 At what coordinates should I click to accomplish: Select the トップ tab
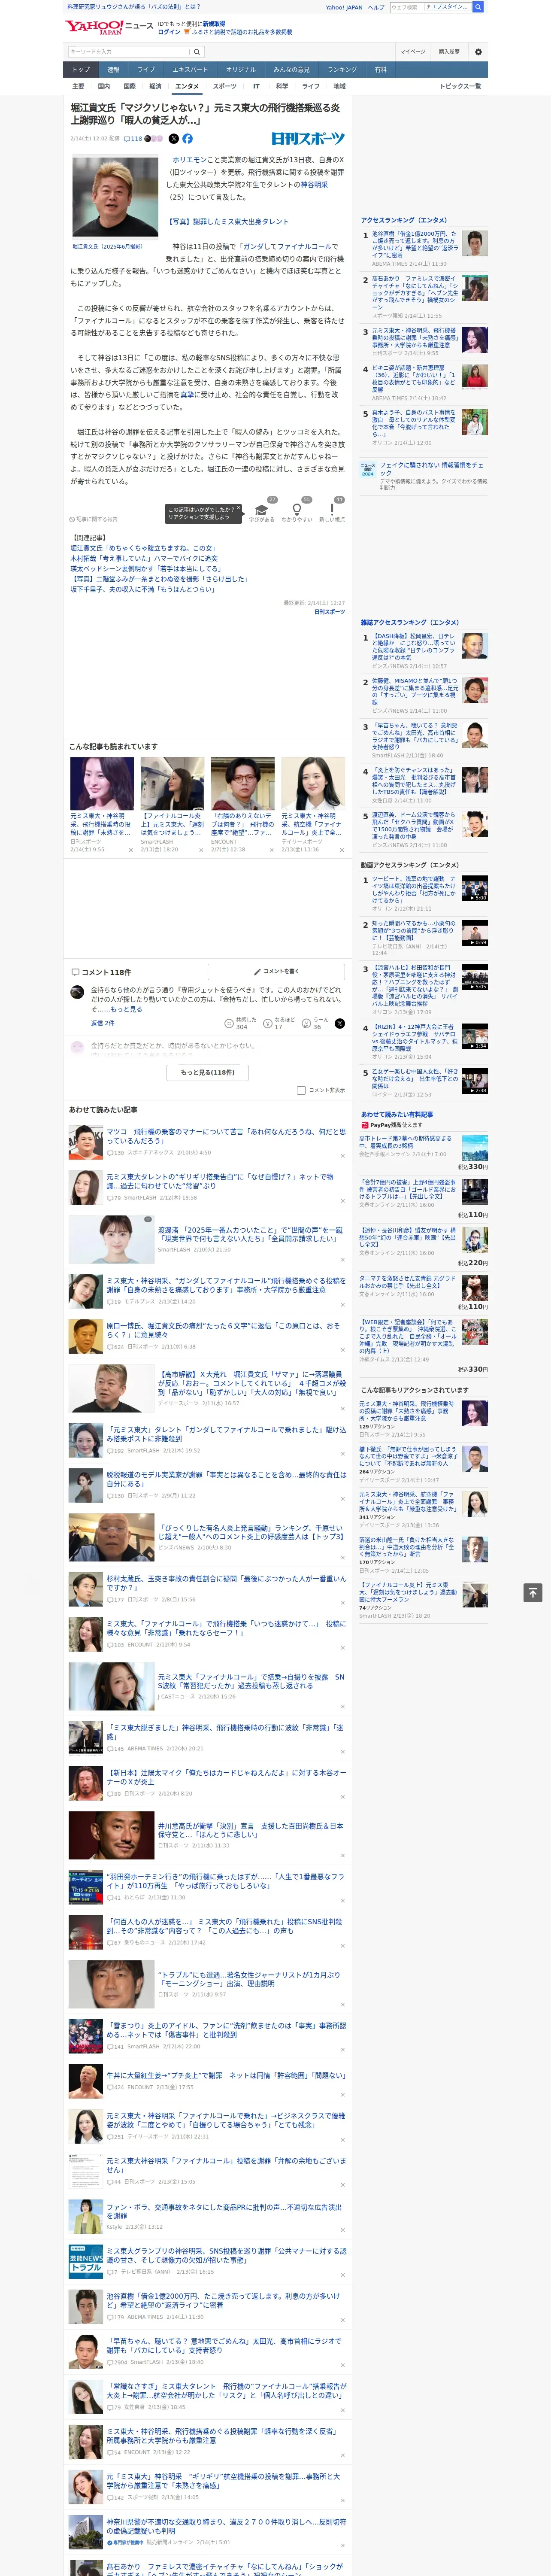point(81,70)
